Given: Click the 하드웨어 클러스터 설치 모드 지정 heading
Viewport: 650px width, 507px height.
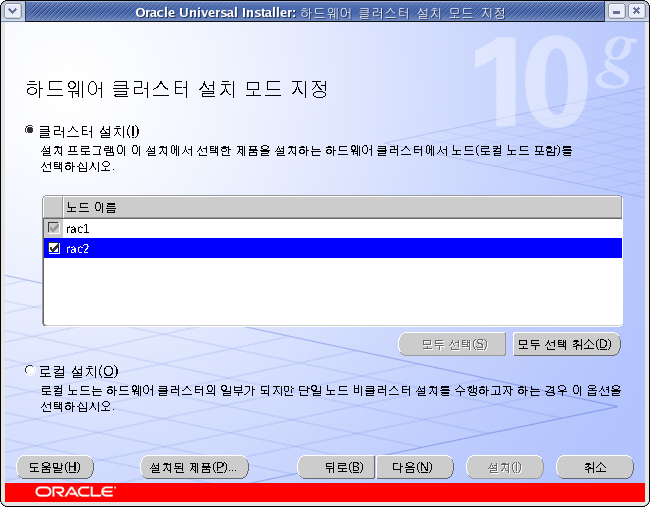Looking at the screenshot, I should (x=177, y=89).
